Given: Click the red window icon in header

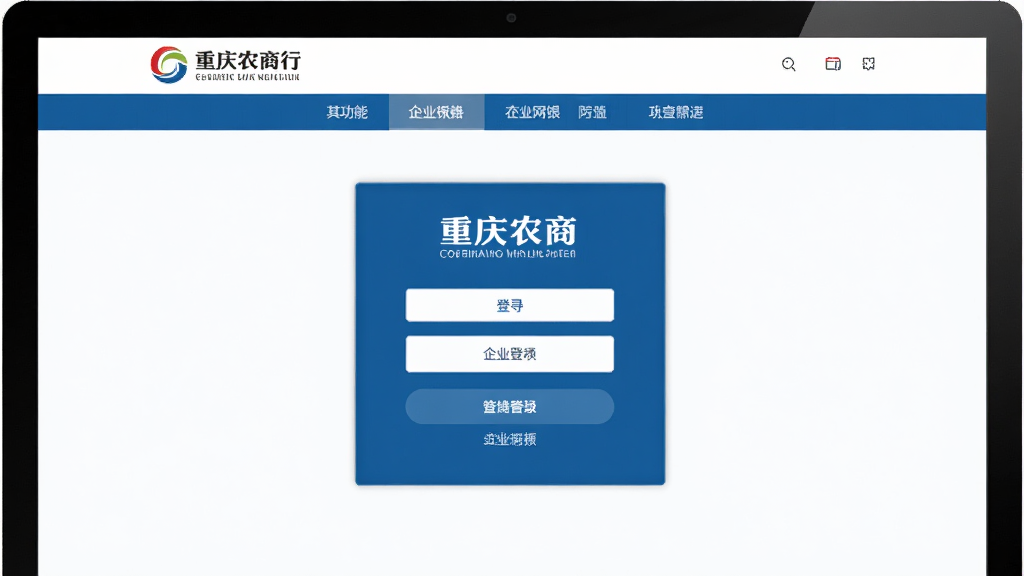Looking at the screenshot, I should 833,63.
